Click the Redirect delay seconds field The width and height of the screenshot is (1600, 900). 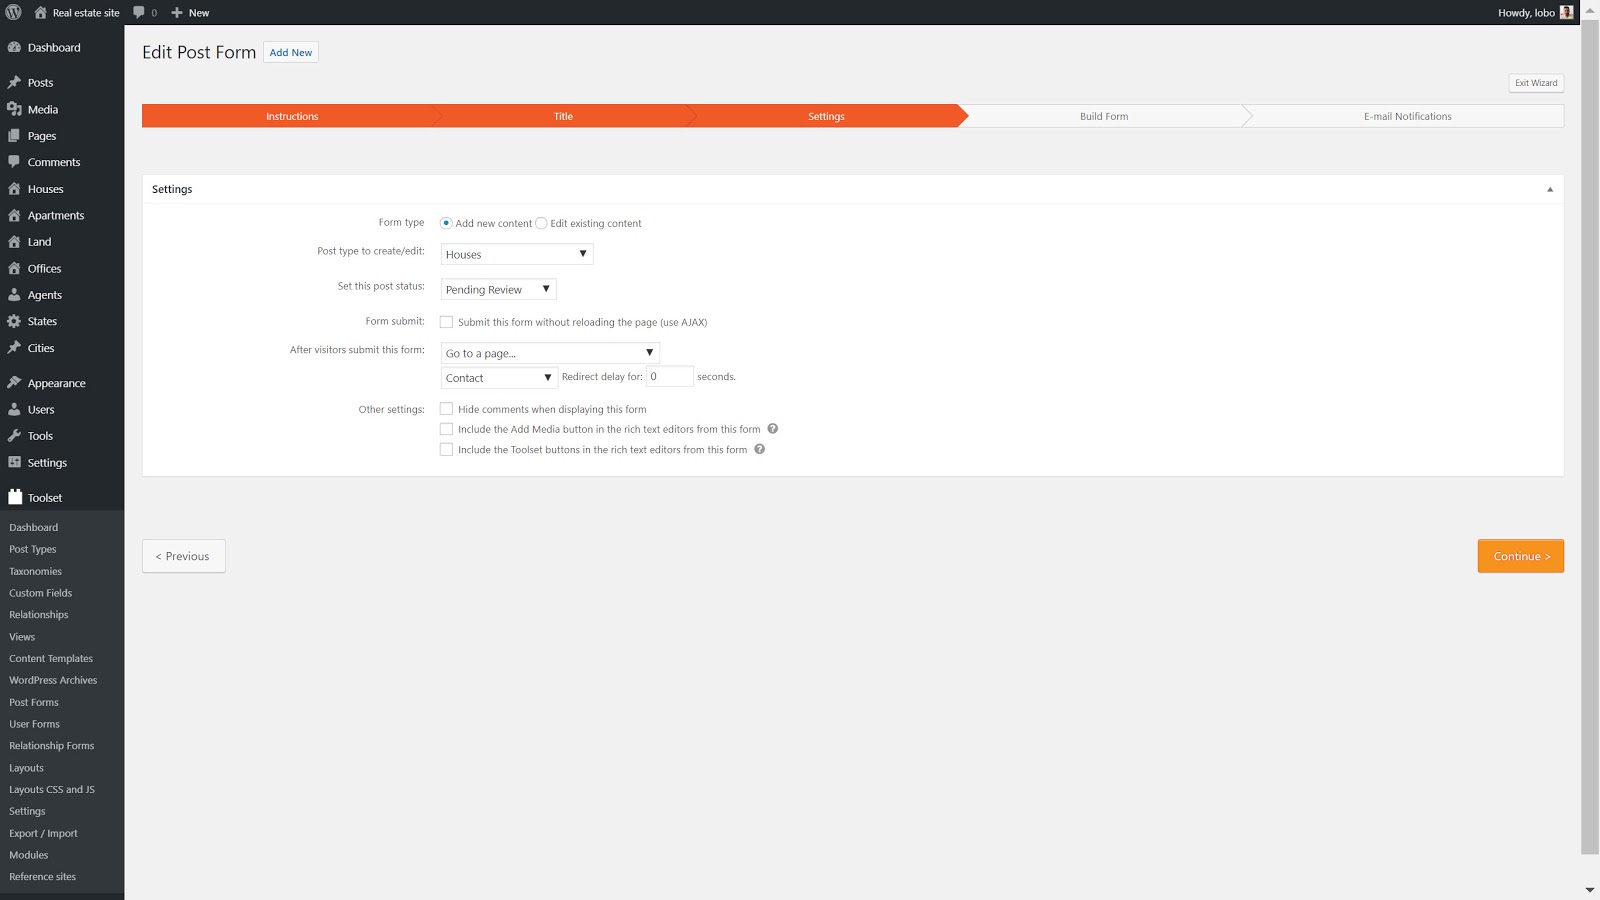[669, 377]
